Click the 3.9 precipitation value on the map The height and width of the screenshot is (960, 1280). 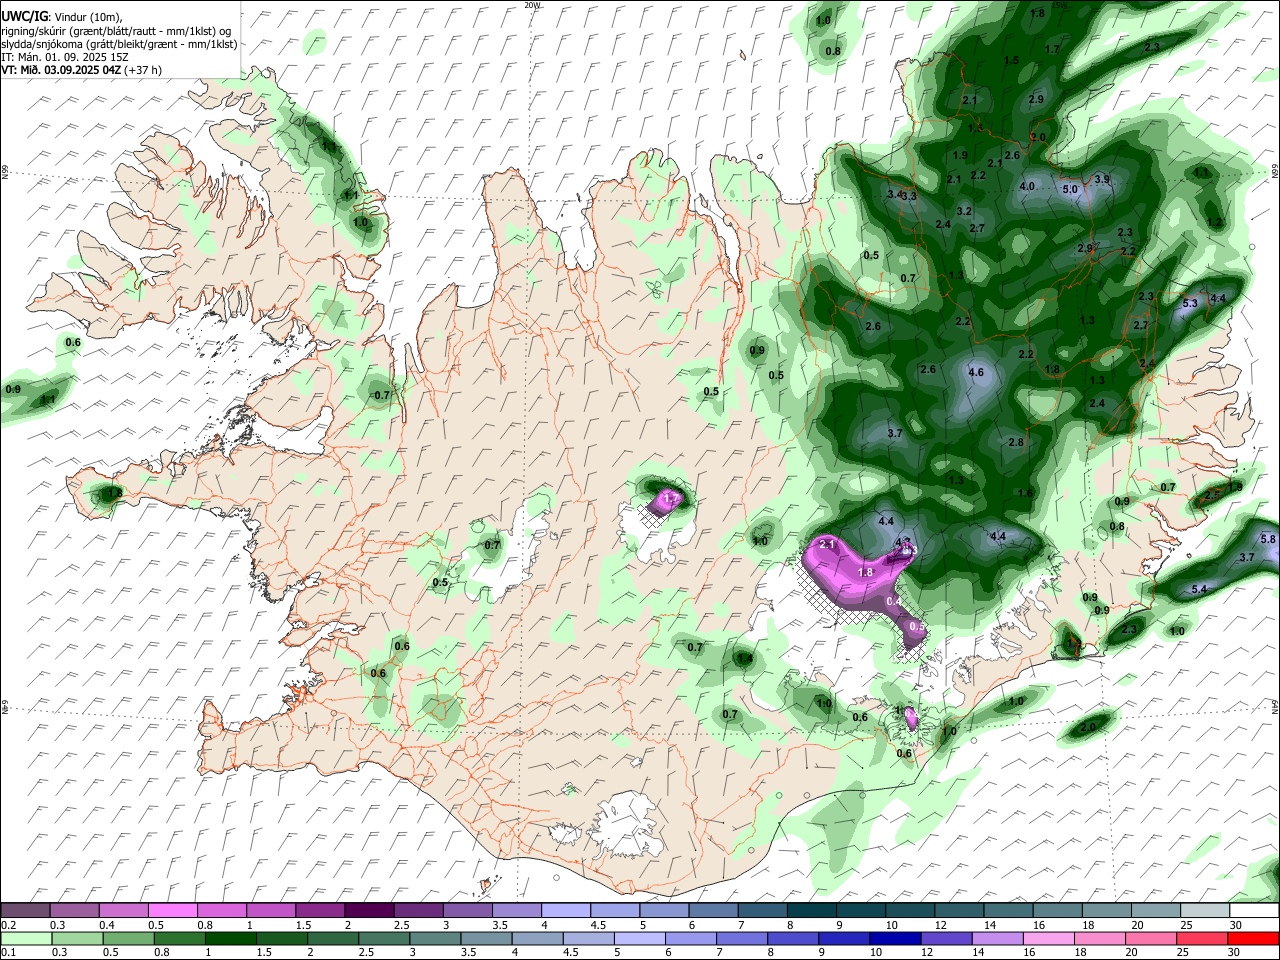1102,179
